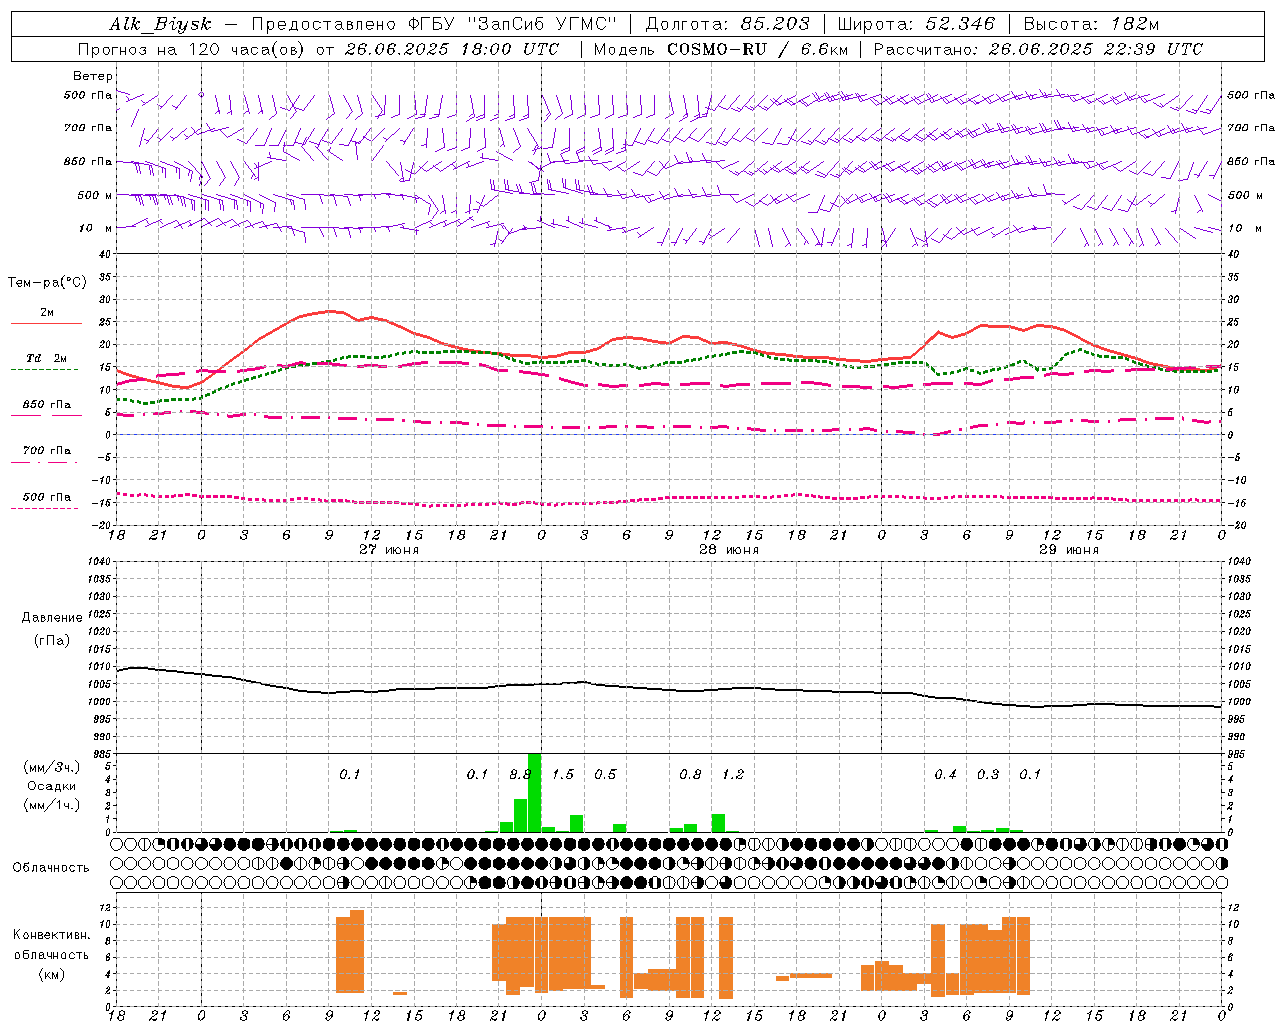Click the Облачность row label

pyautogui.click(x=51, y=868)
